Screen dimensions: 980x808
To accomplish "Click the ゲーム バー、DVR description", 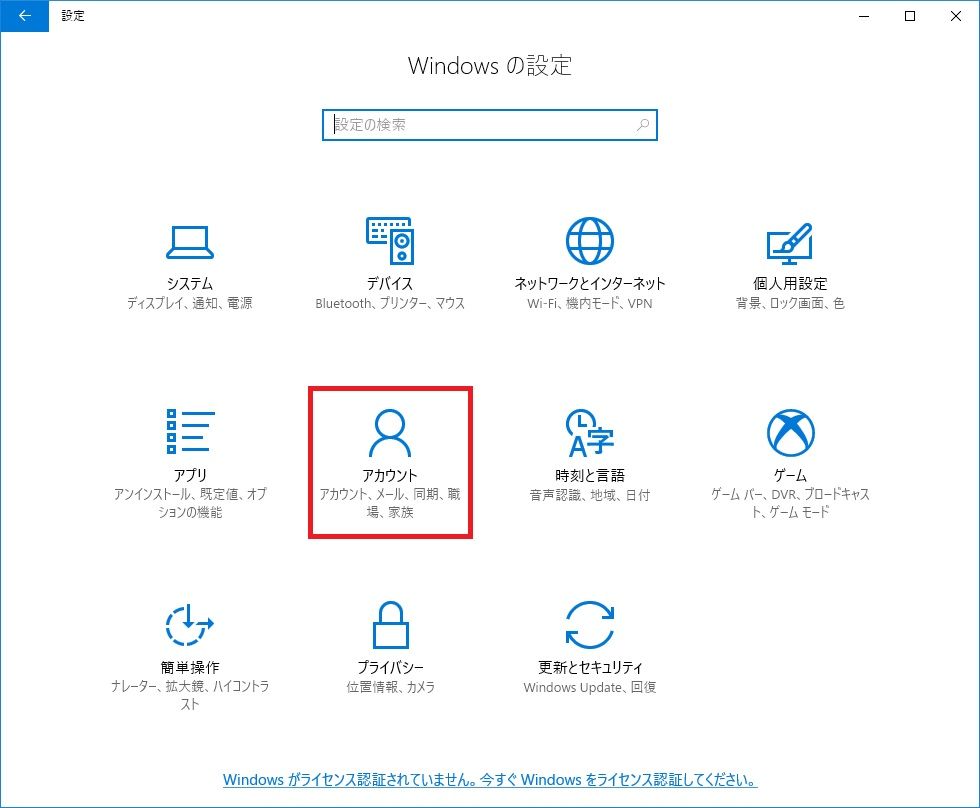I will click(x=790, y=503).
